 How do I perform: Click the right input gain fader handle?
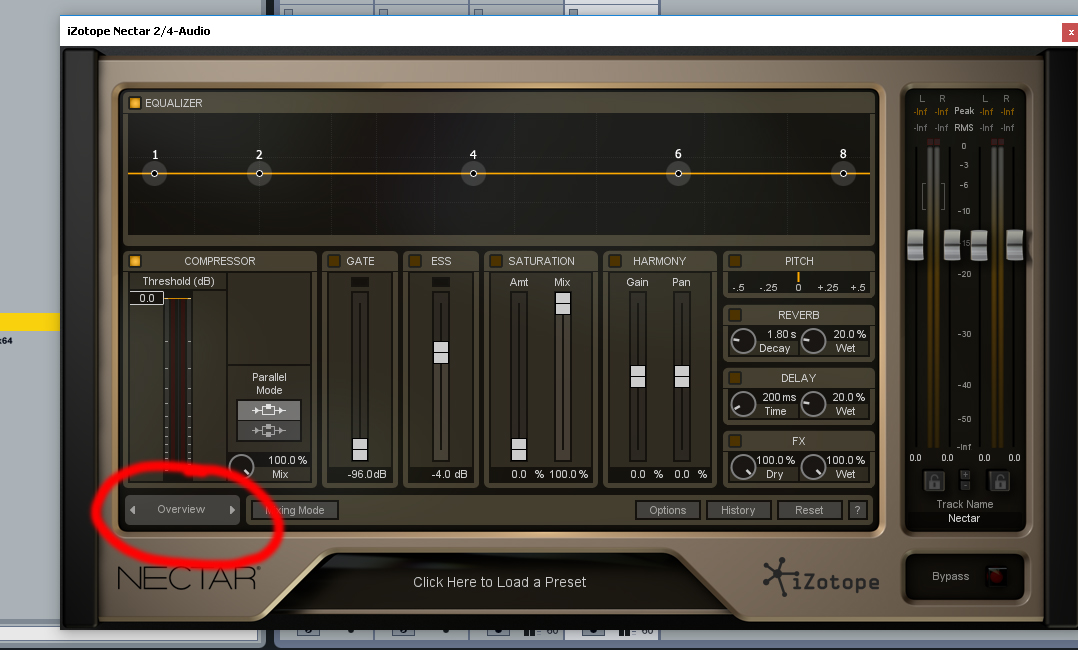click(952, 245)
